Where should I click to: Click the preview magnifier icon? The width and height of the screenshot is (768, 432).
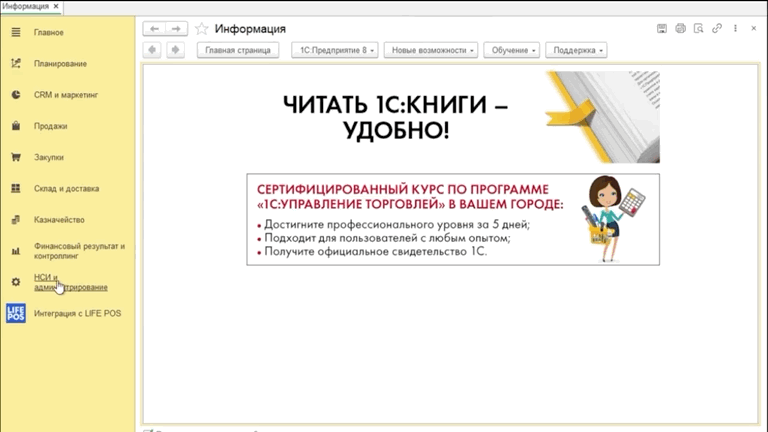click(698, 28)
